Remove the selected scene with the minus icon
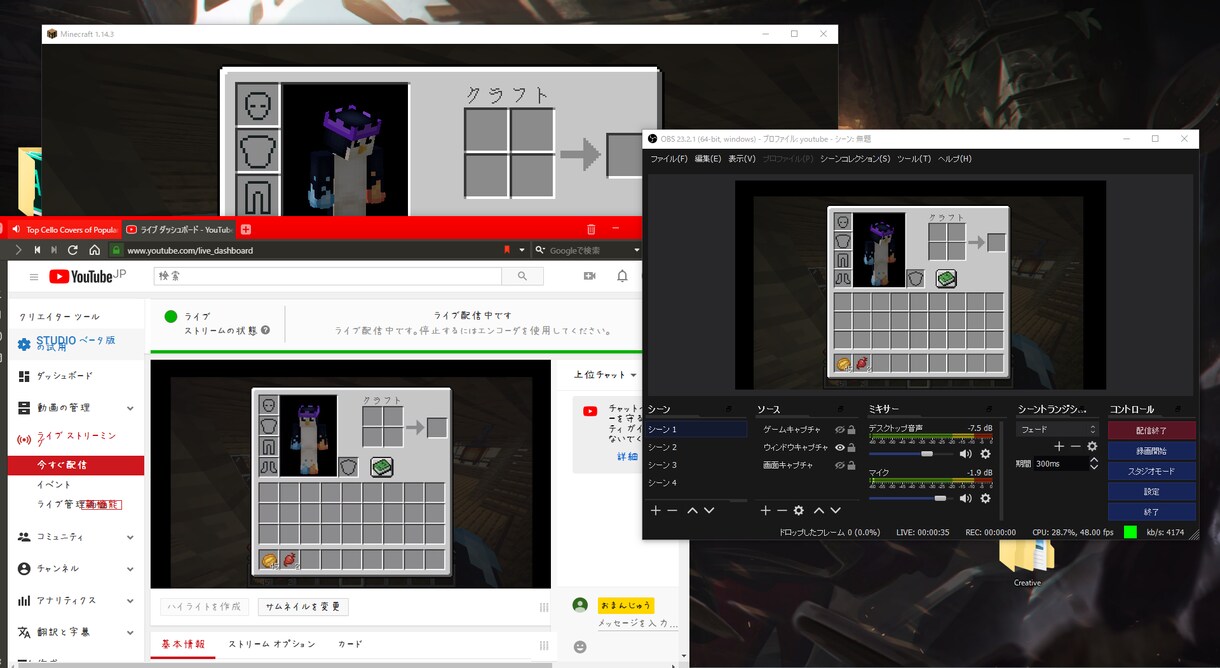This screenshot has height=668, width=1220. [x=672, y=510]
